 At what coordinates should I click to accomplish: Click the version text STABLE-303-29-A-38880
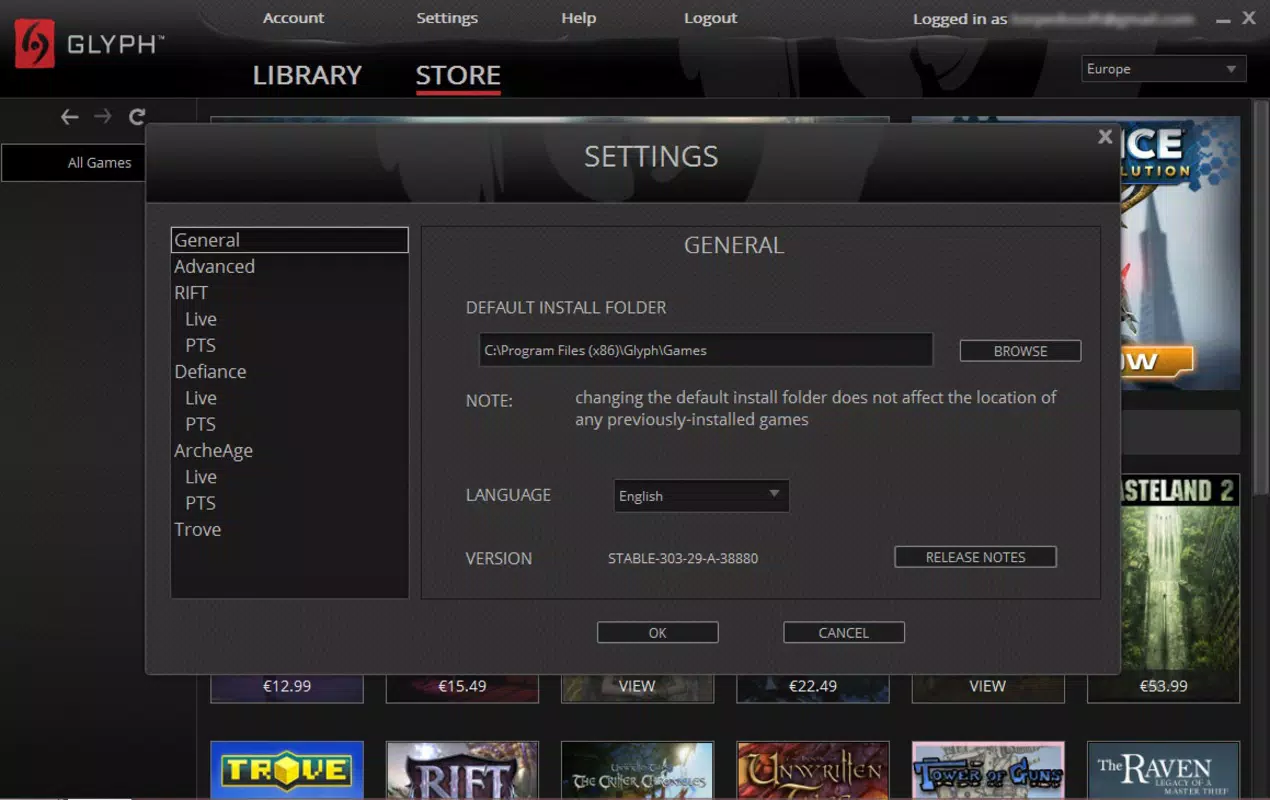683,558
